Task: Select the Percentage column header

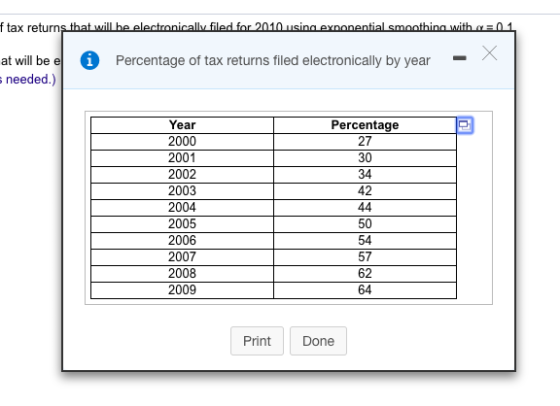Action: point(365,125)
